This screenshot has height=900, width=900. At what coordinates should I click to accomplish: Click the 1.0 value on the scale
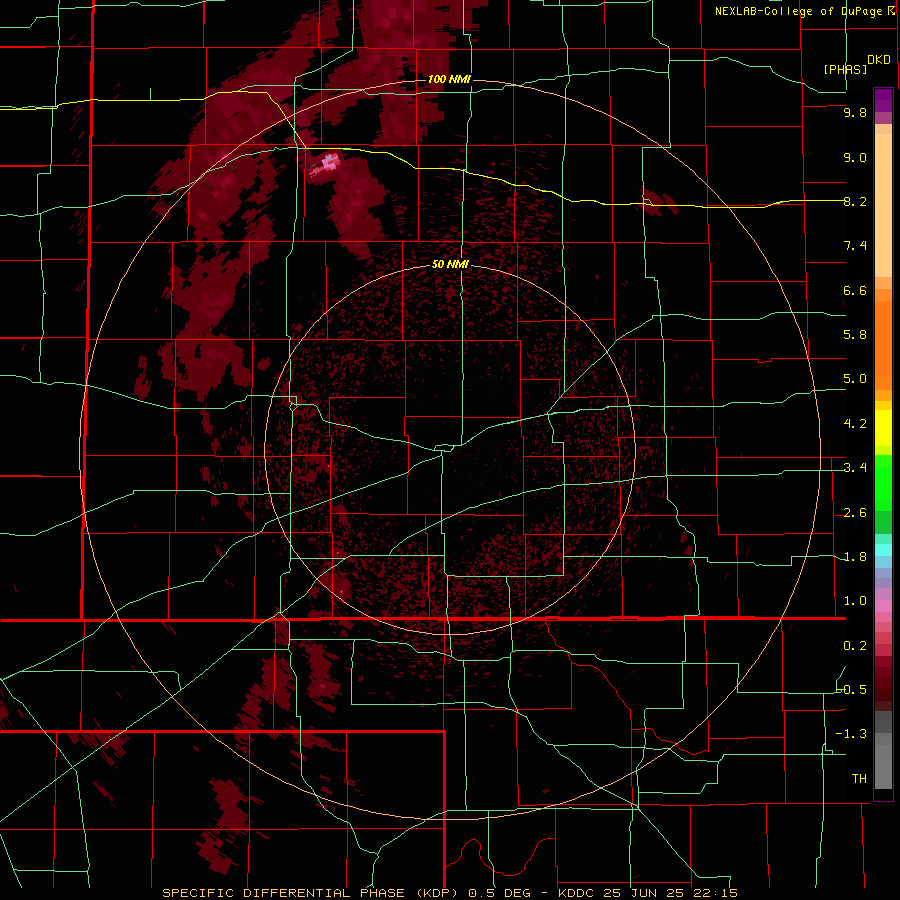[x=855, y=601]
